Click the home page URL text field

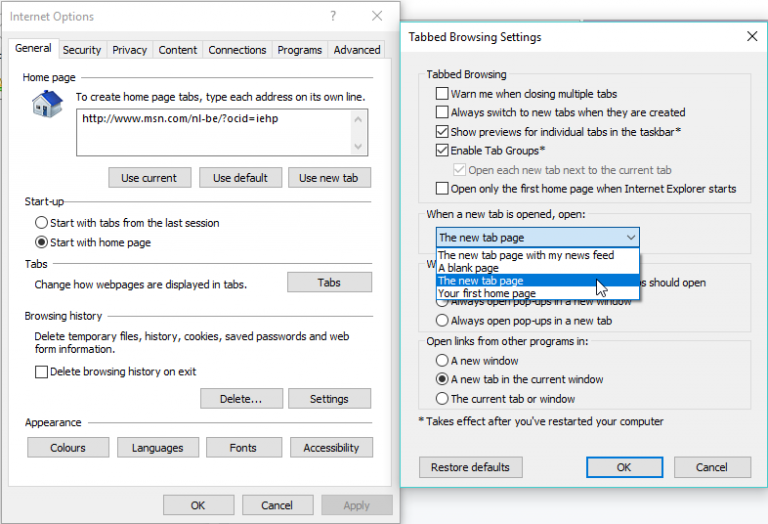(x=222, y=132)
